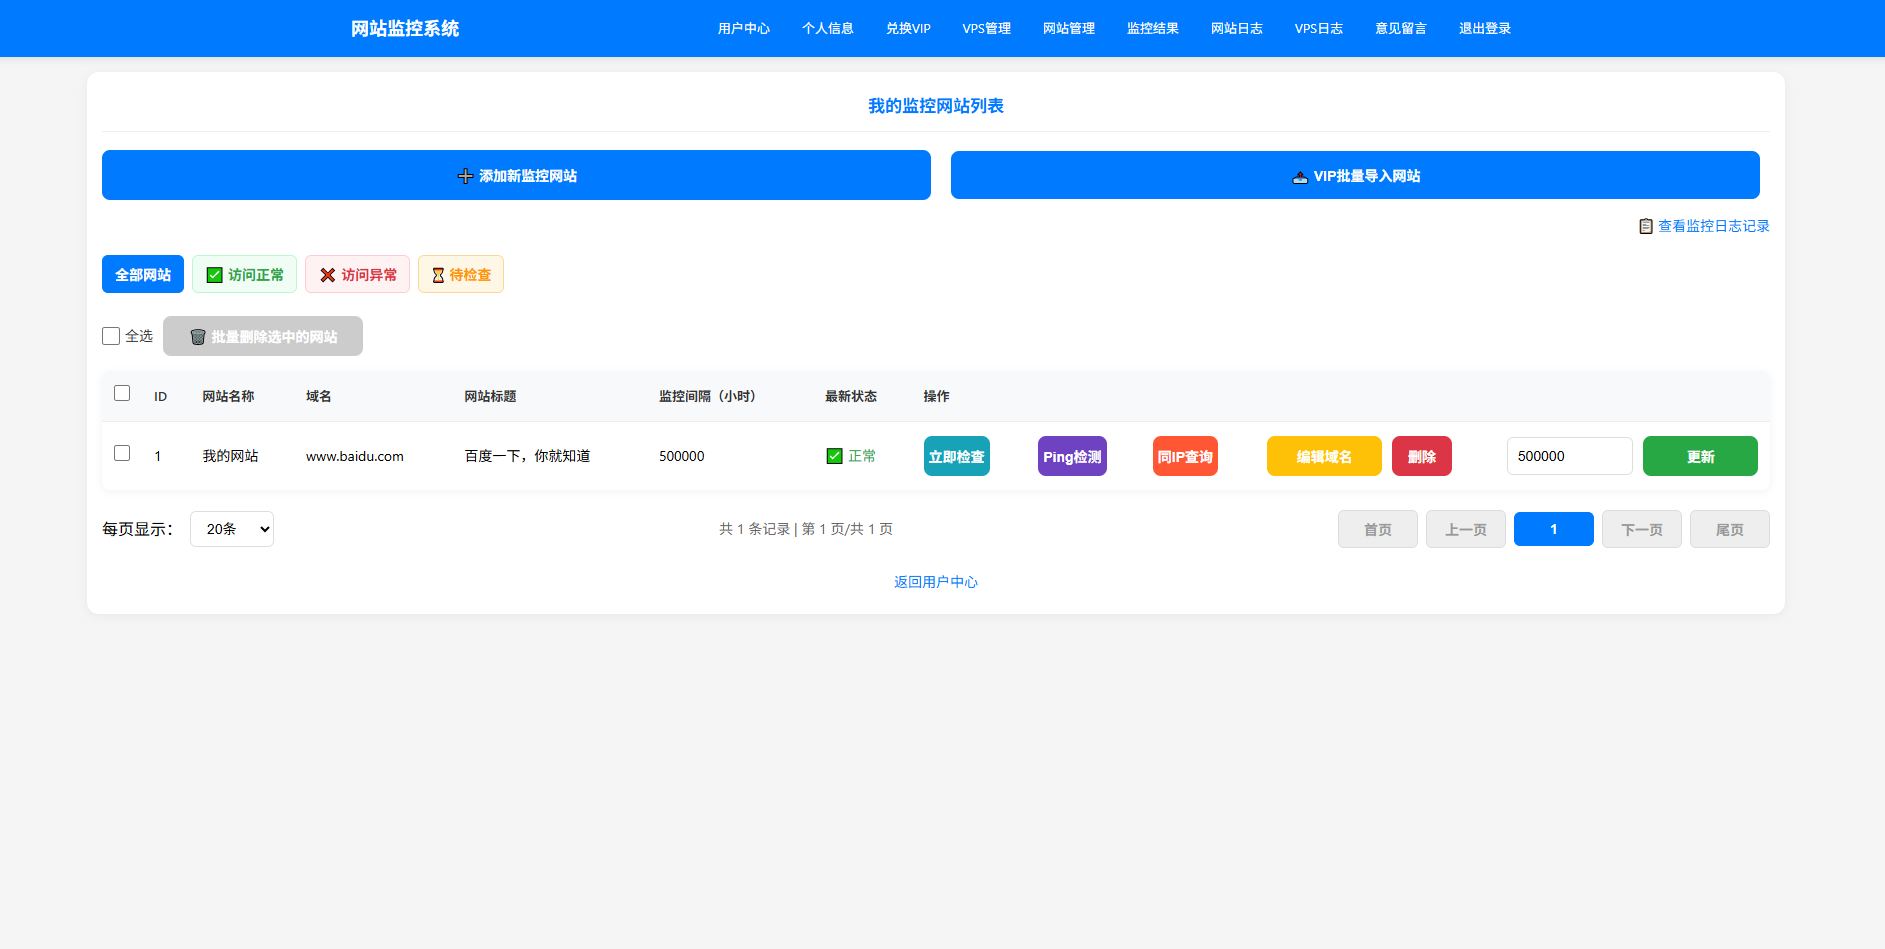Screen dimensions: 1885x949
Task: Click the green status check icon beside 正常
Action: click(834, 456)
